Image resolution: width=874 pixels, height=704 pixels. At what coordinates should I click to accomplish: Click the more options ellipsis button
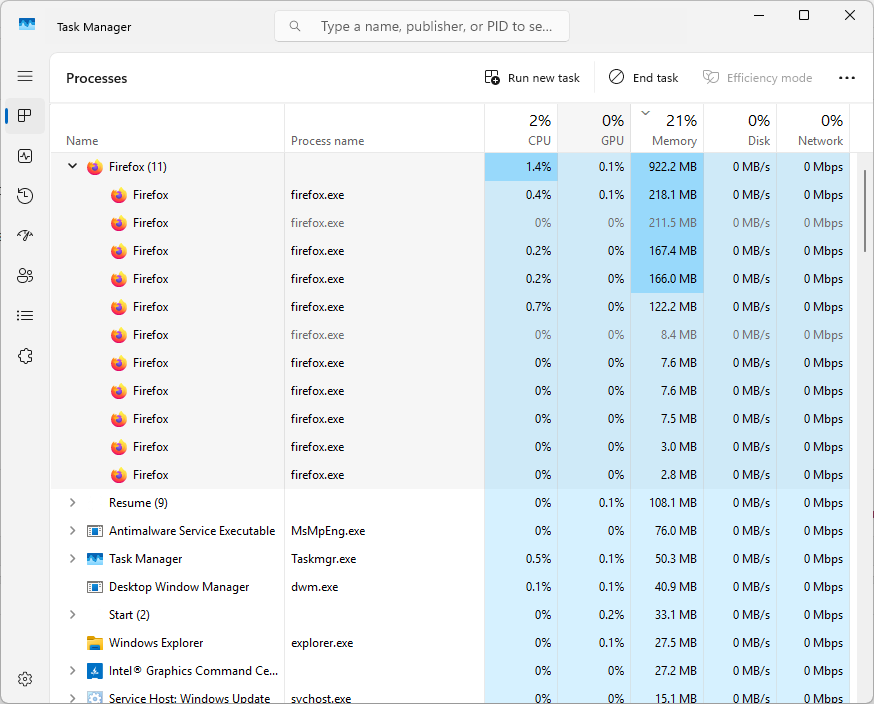click(x=846, y=78)
